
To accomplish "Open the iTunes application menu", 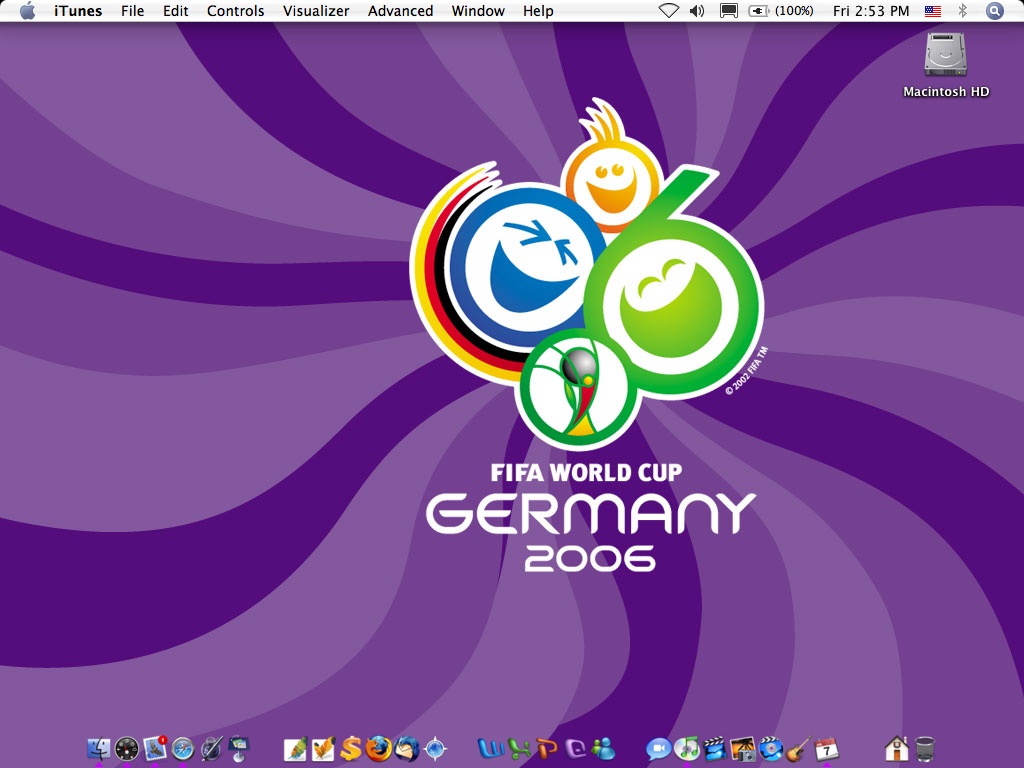I will point(78,10).
